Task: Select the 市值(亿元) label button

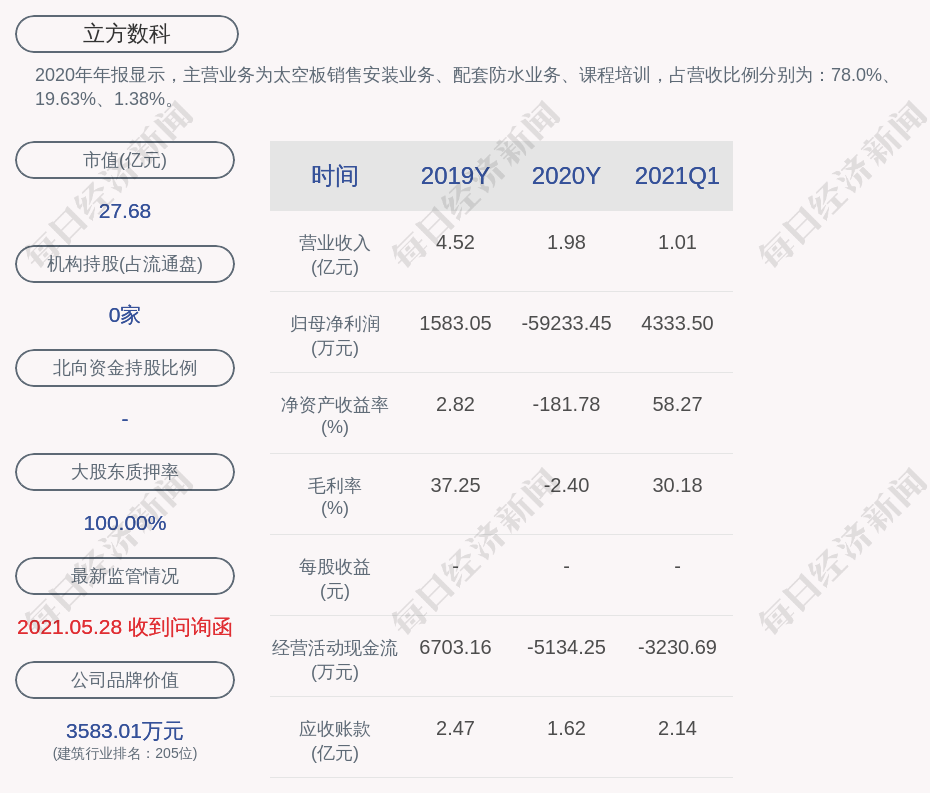Action: (125, 160)
